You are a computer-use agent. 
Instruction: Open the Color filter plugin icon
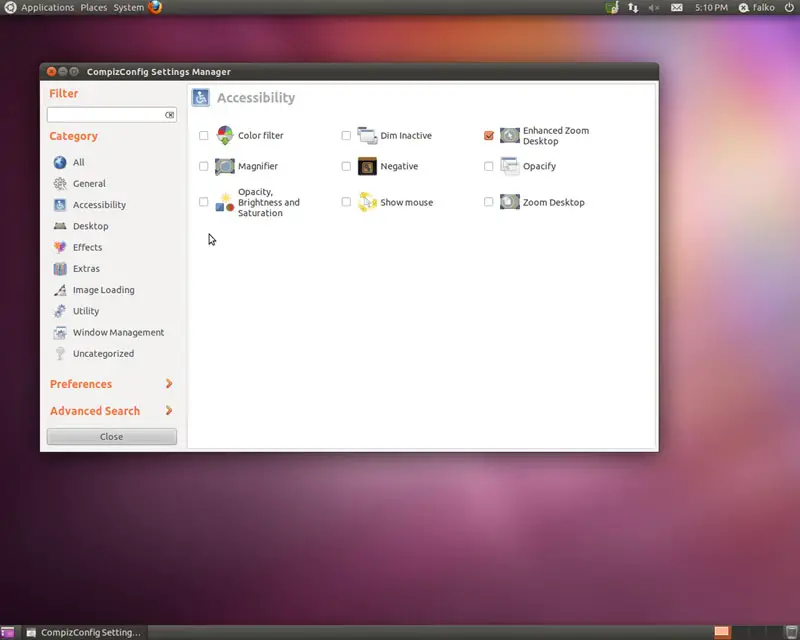point(224,135)
